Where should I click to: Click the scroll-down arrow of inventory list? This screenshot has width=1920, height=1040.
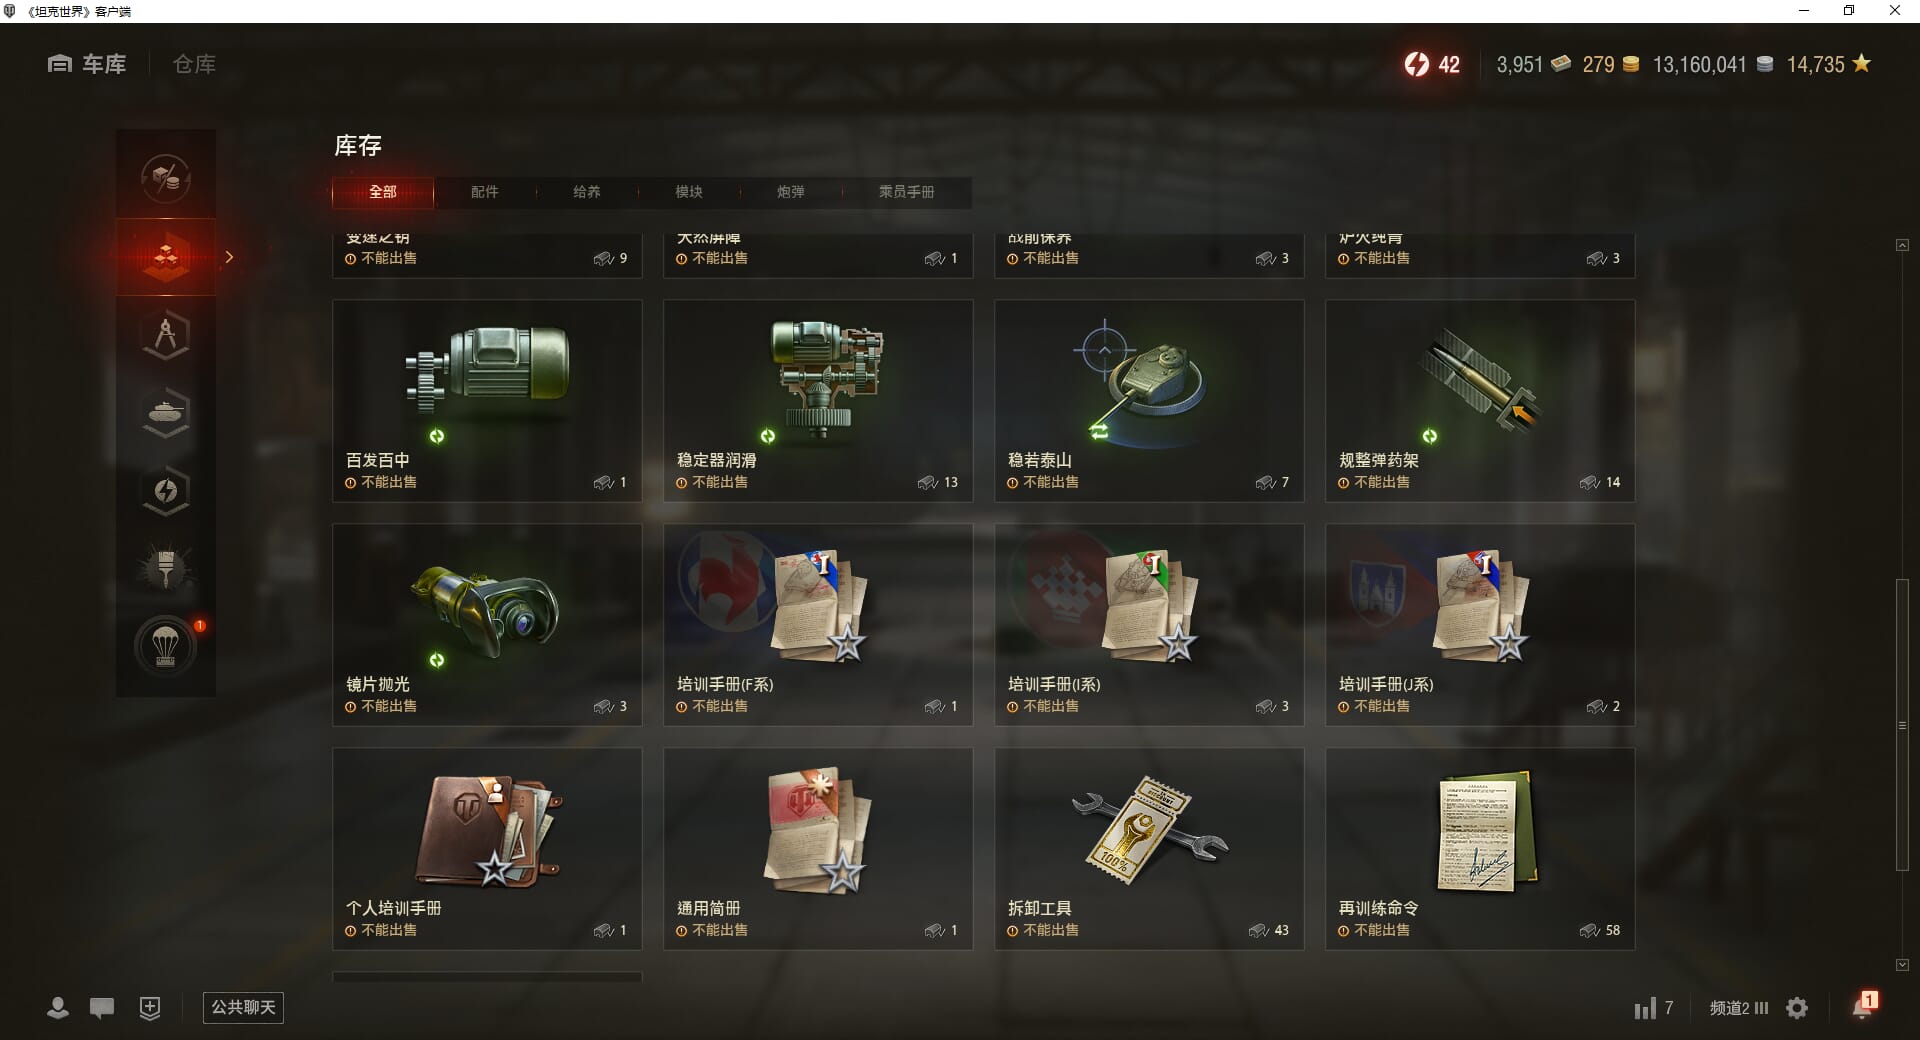1902,965
